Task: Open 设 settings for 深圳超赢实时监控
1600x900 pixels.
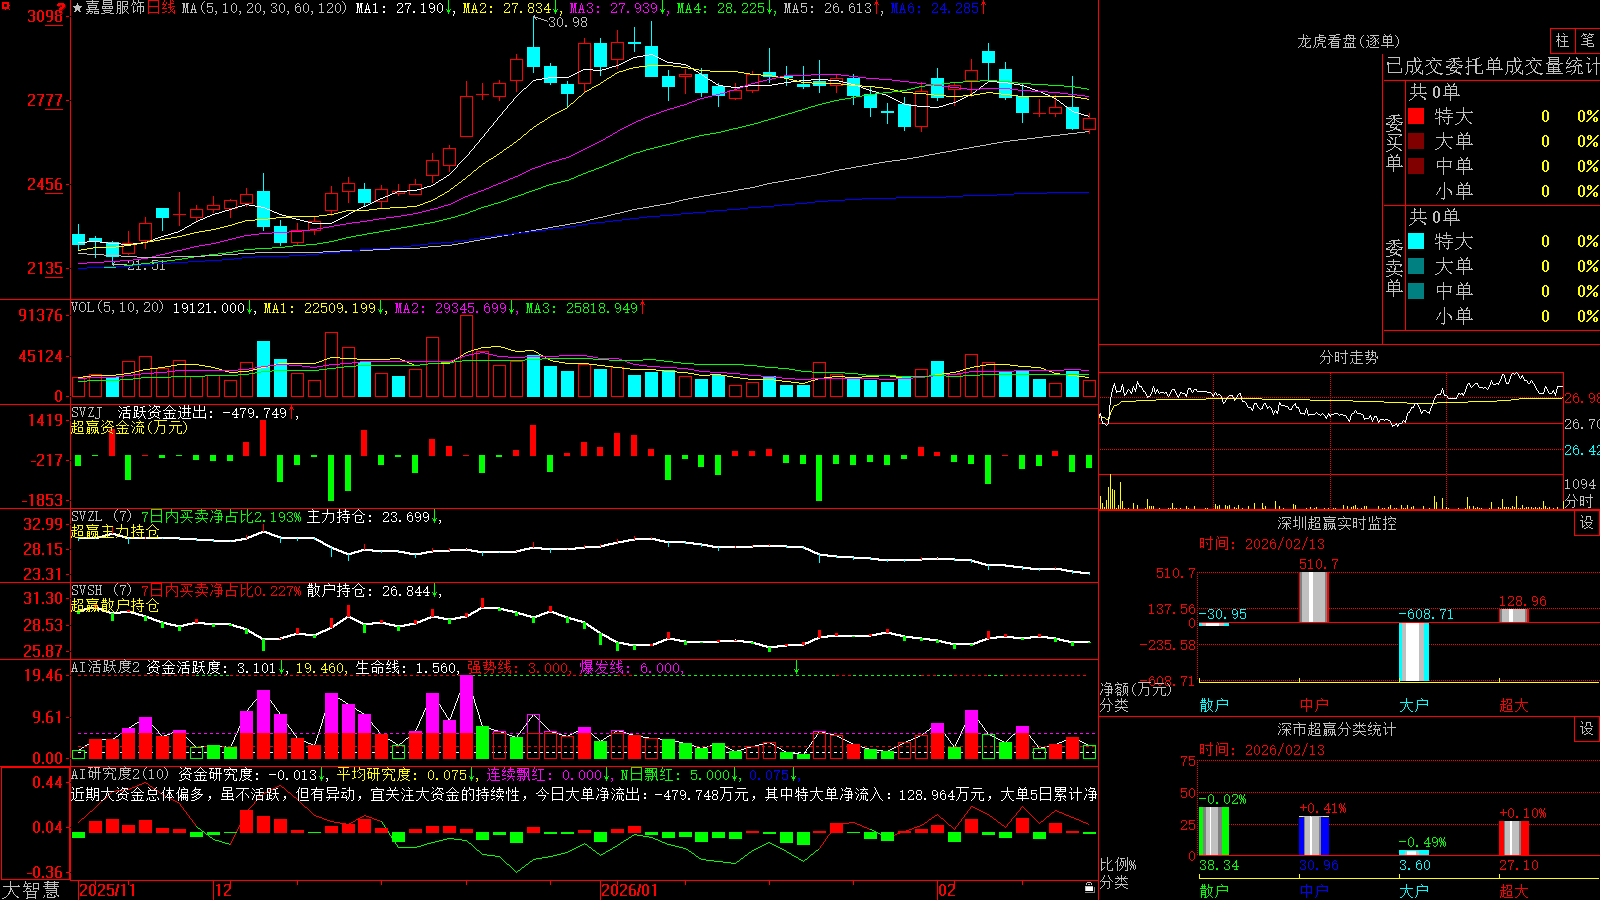Action: pos(1587,523)
